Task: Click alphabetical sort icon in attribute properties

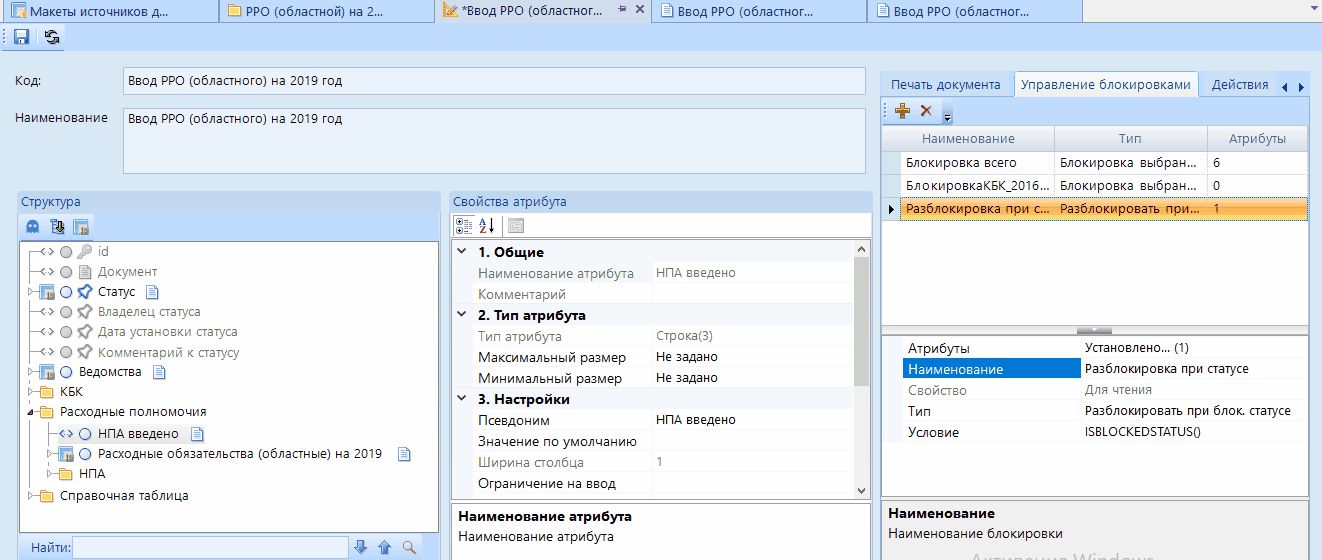Action: coord(487,226)
